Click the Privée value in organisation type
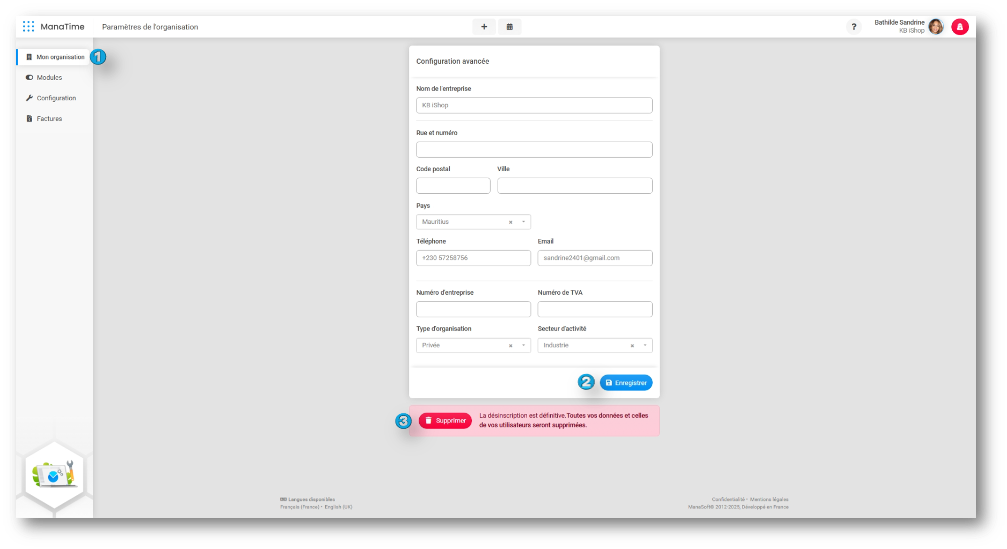 pos(431,345)
